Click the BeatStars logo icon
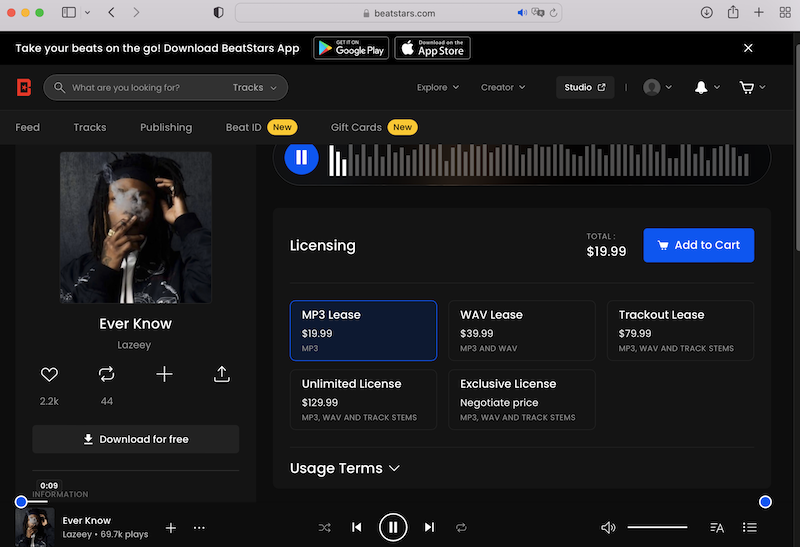This screenshot has height=547, width=800. [x=24, y=87]
